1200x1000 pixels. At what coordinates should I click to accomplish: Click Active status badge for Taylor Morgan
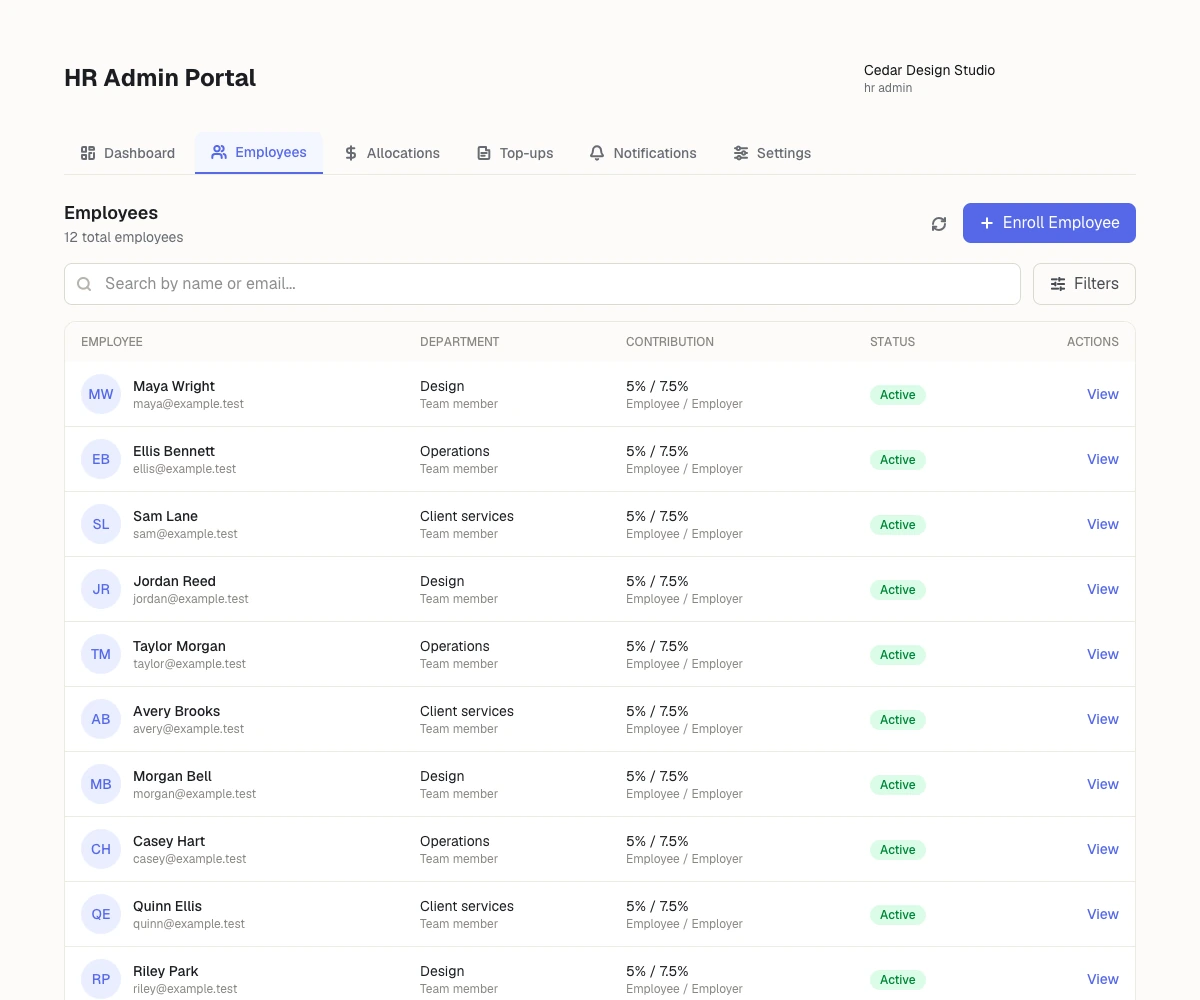(x=898, y=655)
